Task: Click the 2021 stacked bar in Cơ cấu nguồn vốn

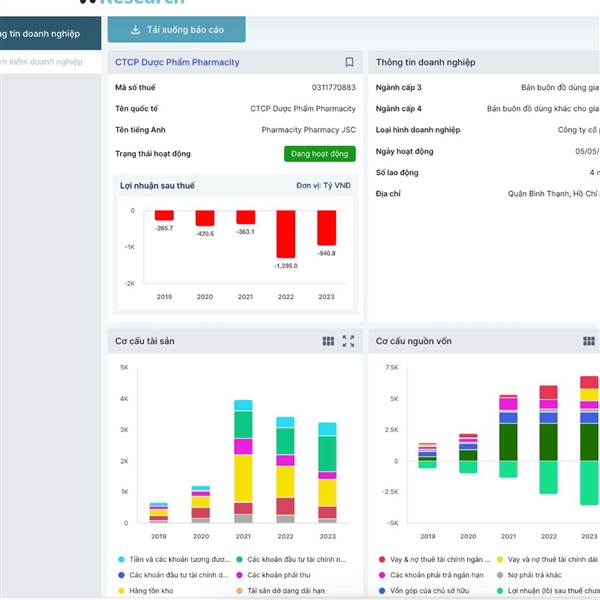Action: click(508, 436)
